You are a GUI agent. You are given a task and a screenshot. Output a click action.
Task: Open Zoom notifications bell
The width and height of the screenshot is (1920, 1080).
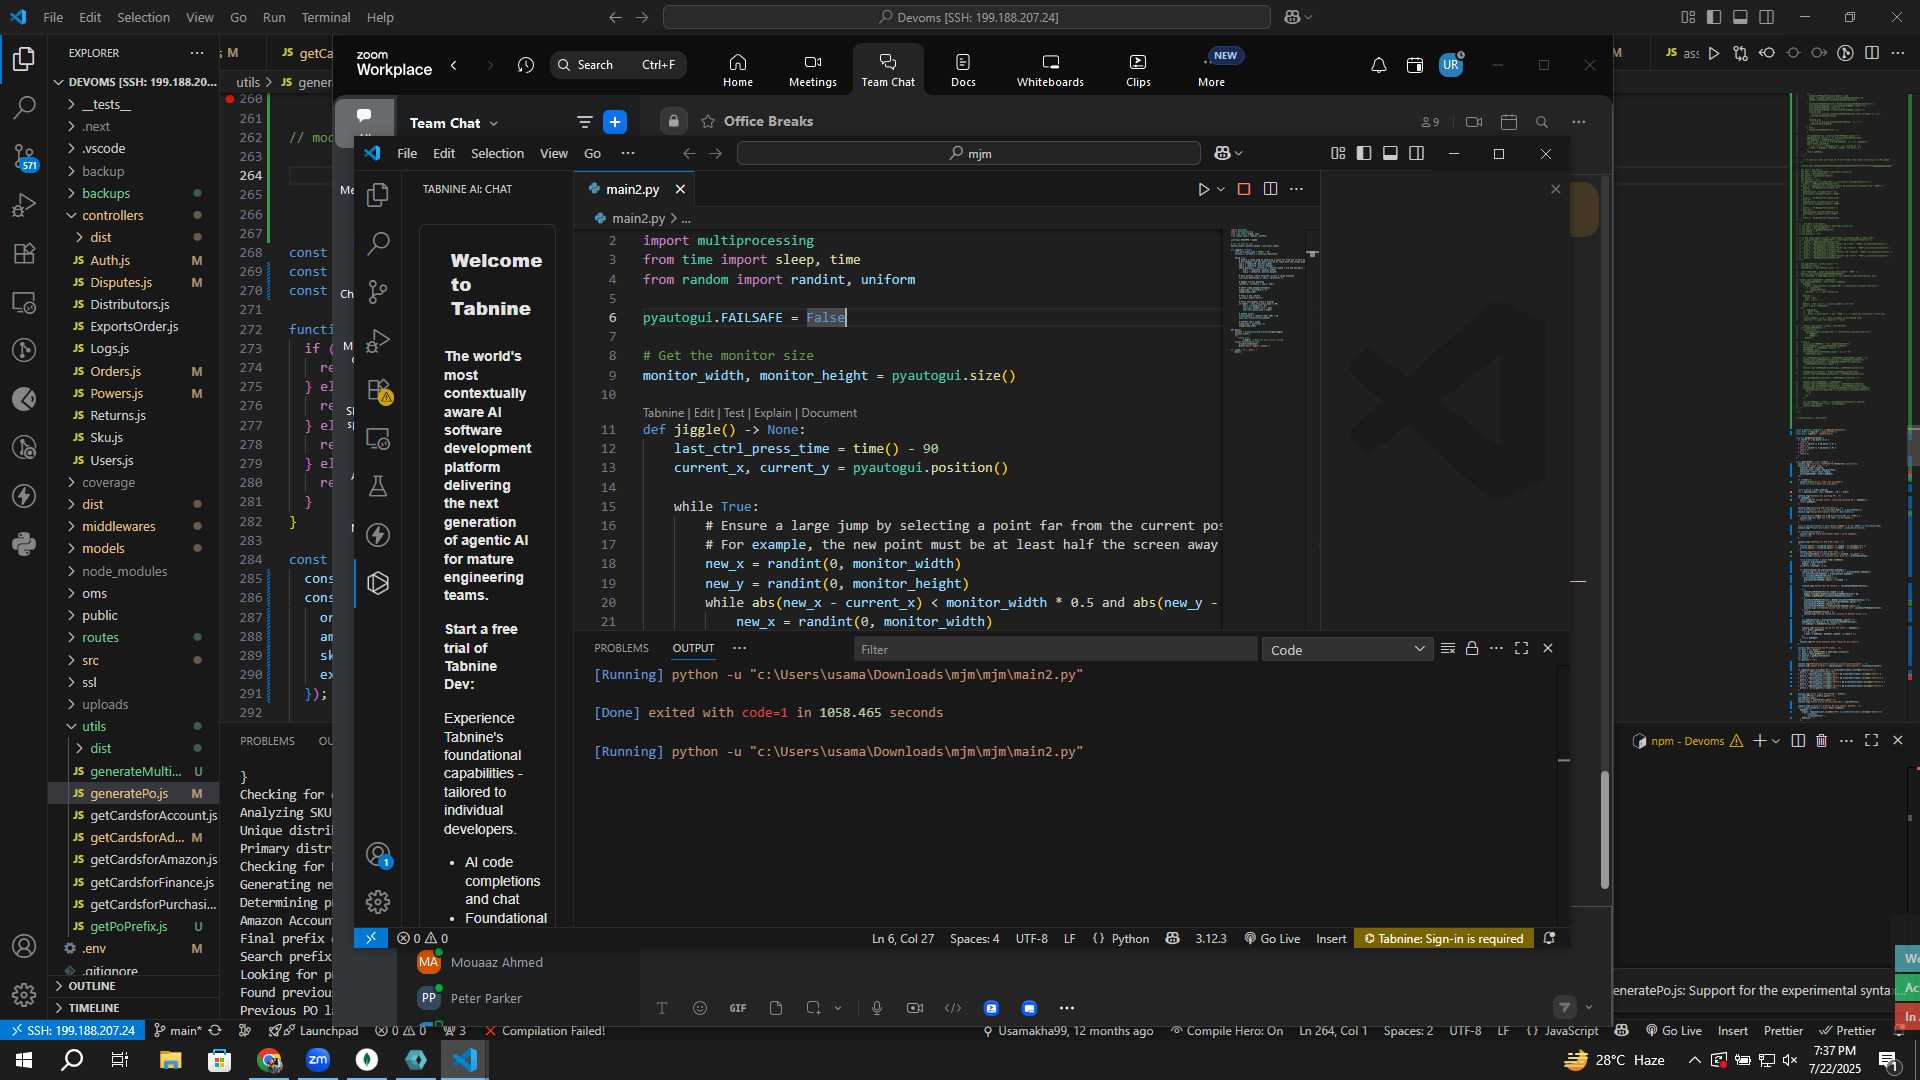coord(1378,65)
